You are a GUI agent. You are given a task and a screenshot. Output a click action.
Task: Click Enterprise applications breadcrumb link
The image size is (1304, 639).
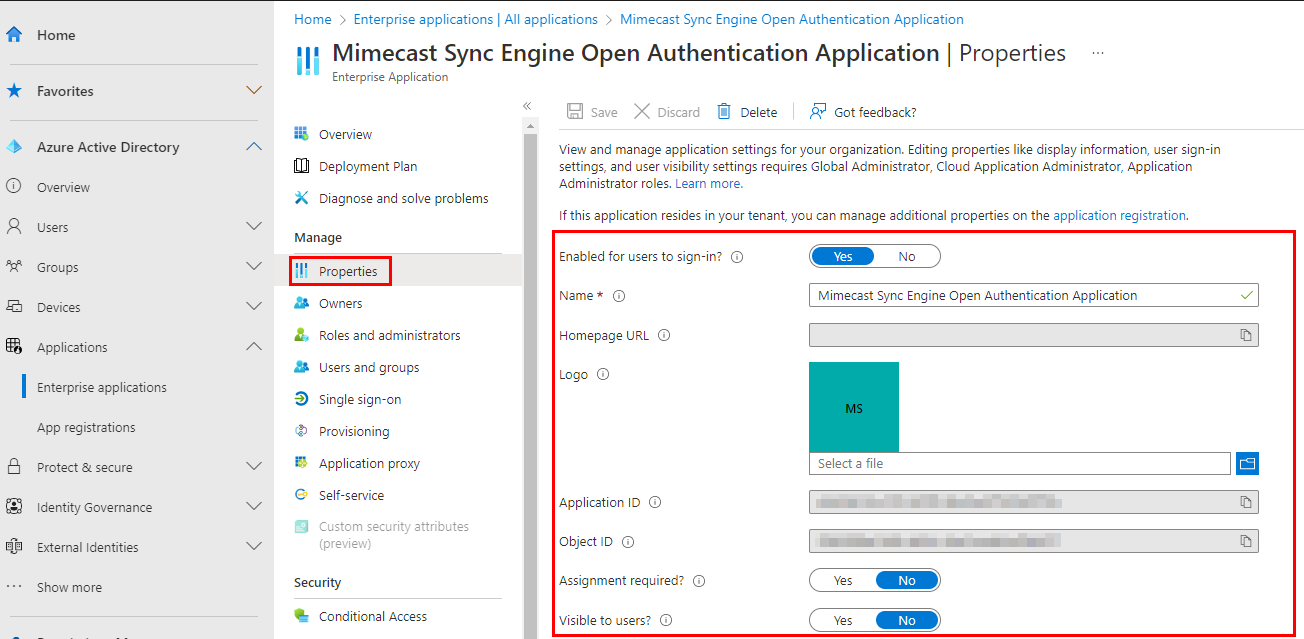(475, 19)
